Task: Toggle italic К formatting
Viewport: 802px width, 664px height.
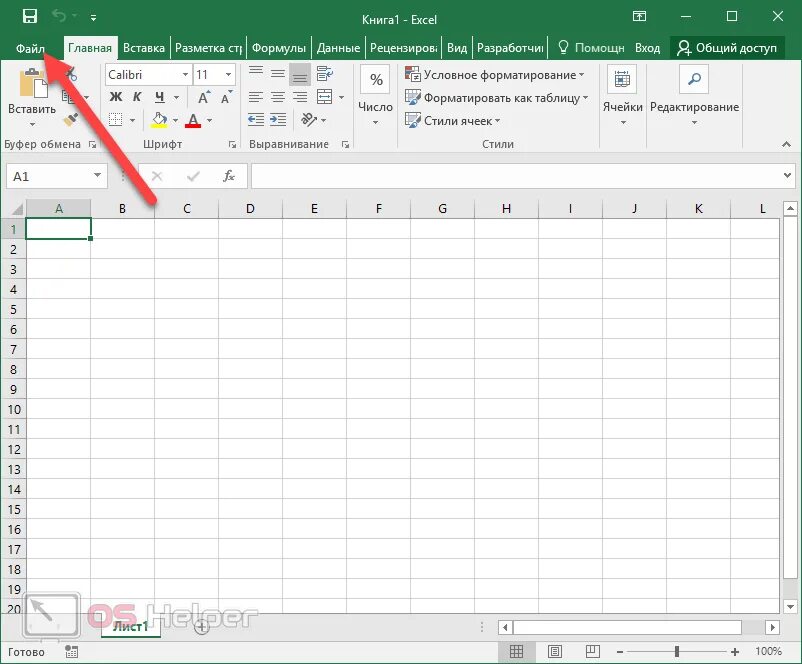Action: coord(137,97)
